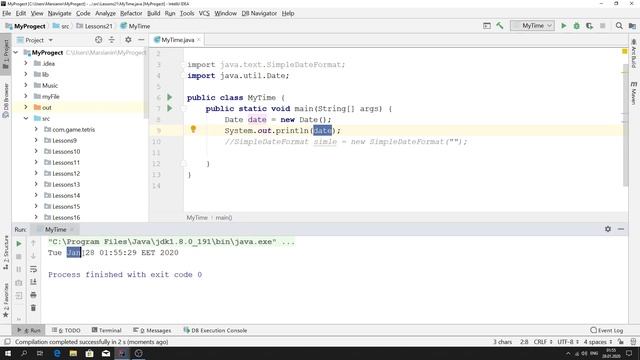Click the 4 spaces indent selector

[598, 342]
